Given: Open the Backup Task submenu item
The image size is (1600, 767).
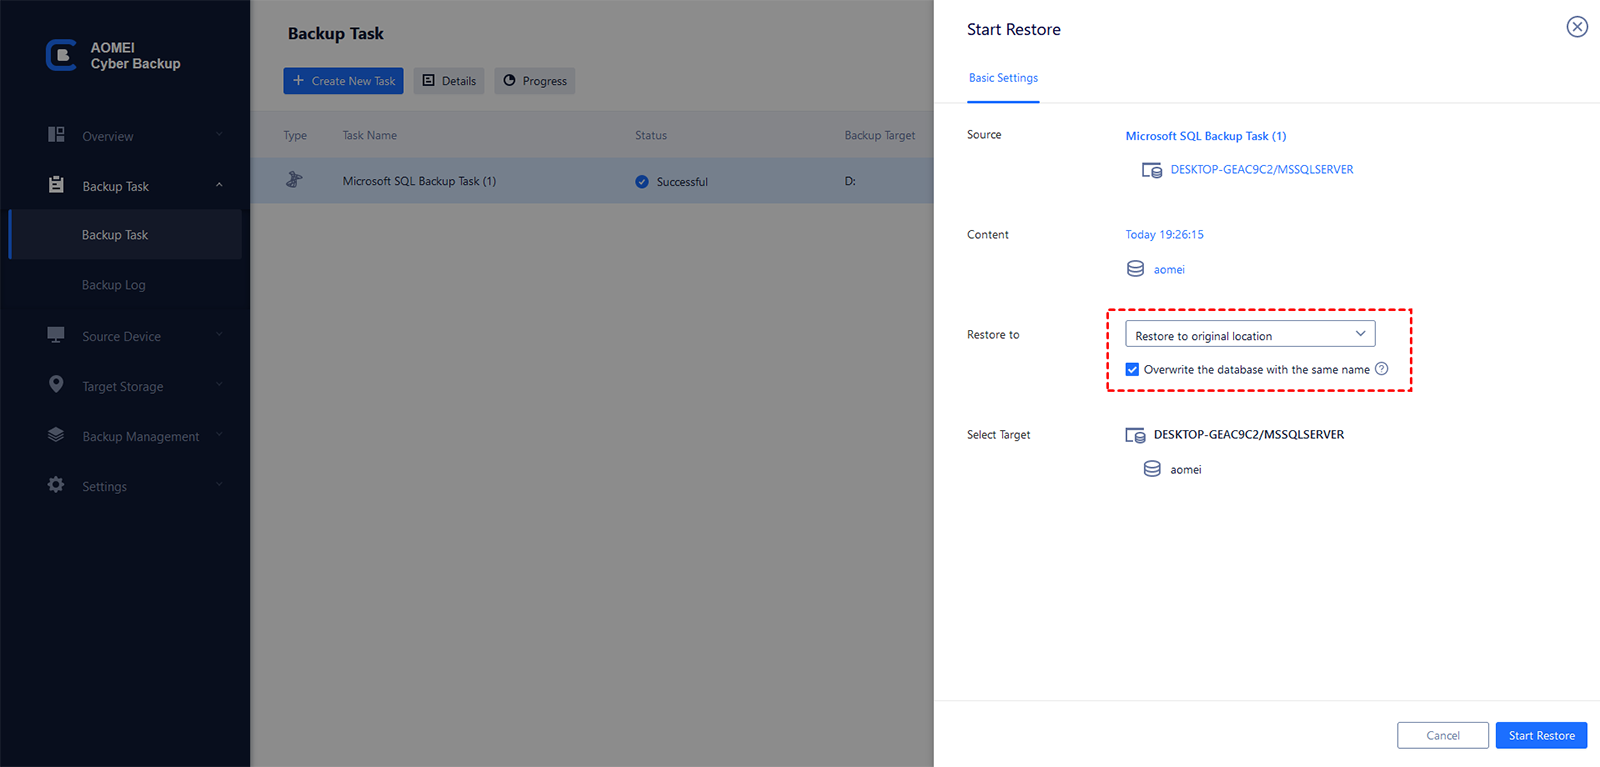Looking at the screenshot, I should click(x=126, y=235).
